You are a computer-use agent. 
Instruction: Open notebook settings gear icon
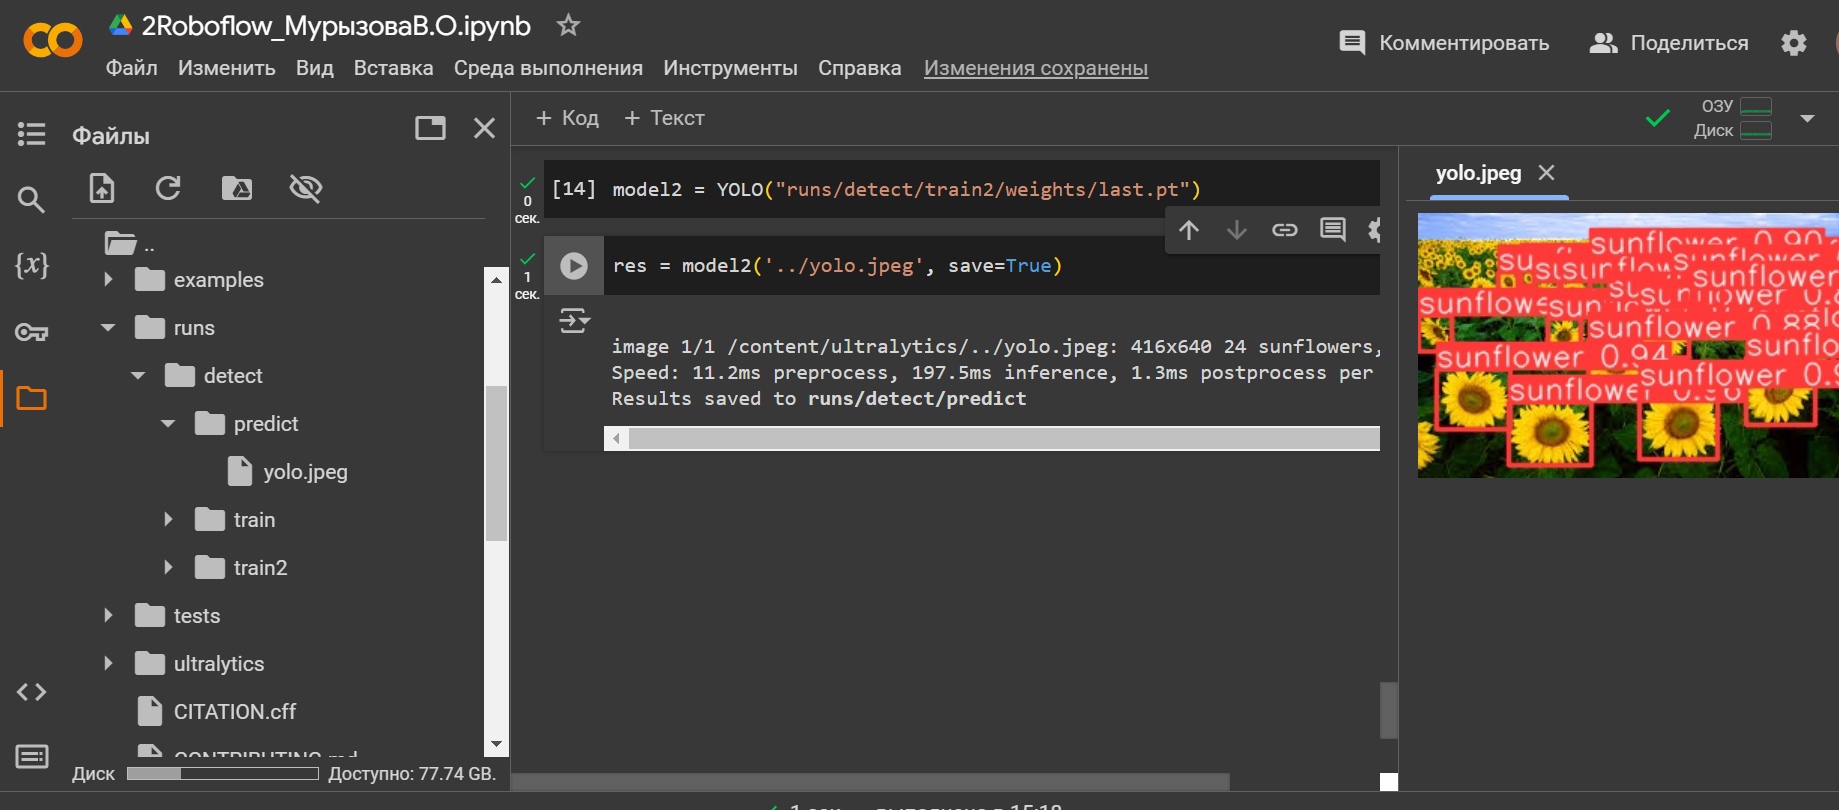[1794, 43]
